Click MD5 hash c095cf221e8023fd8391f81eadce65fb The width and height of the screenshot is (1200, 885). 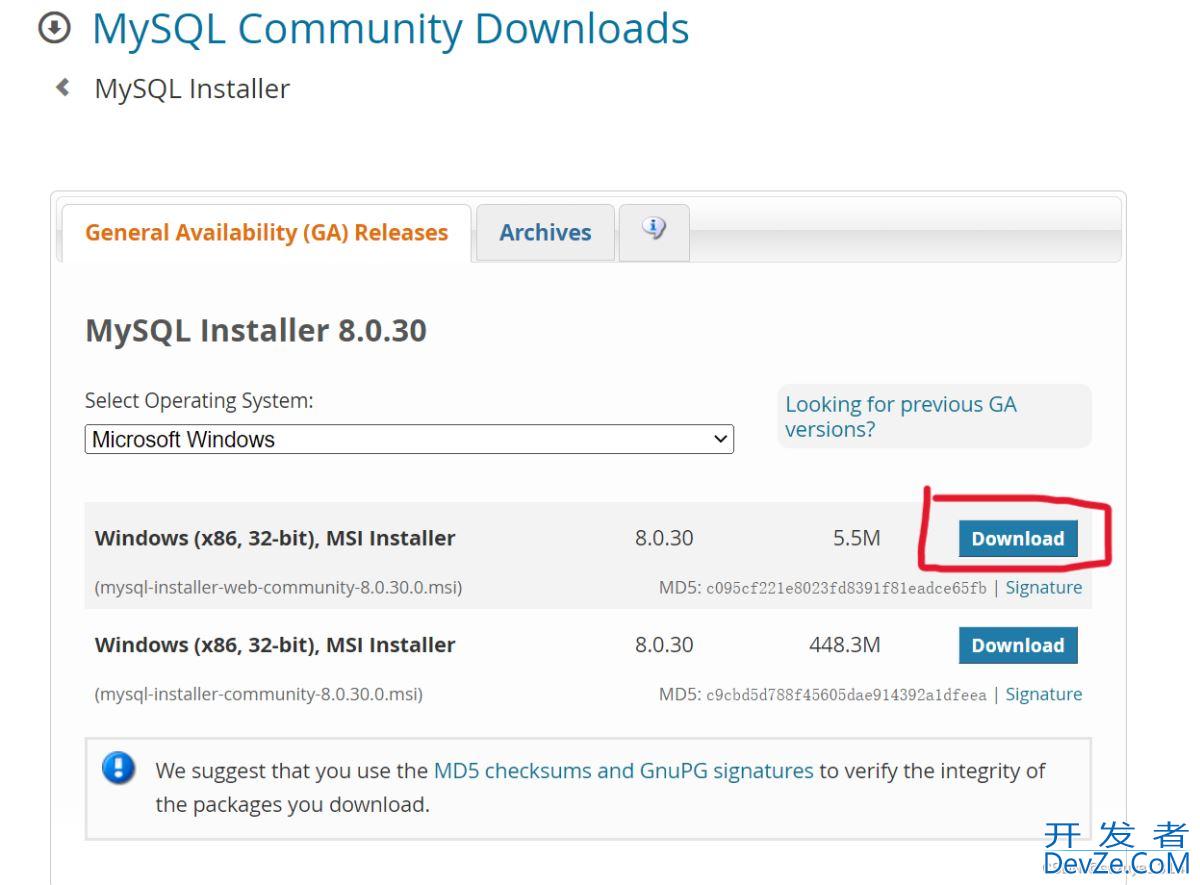pos(846,588)
